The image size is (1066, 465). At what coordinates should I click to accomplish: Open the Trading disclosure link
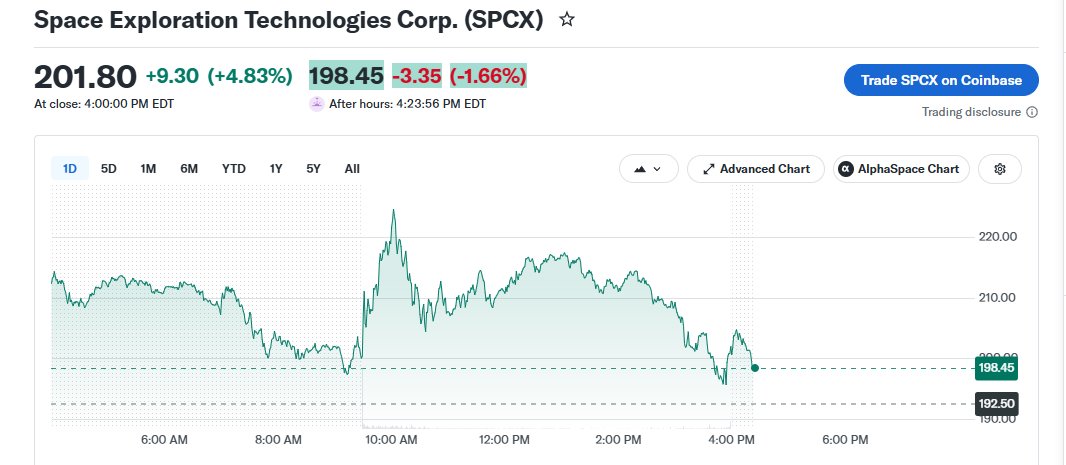point(971,112)
